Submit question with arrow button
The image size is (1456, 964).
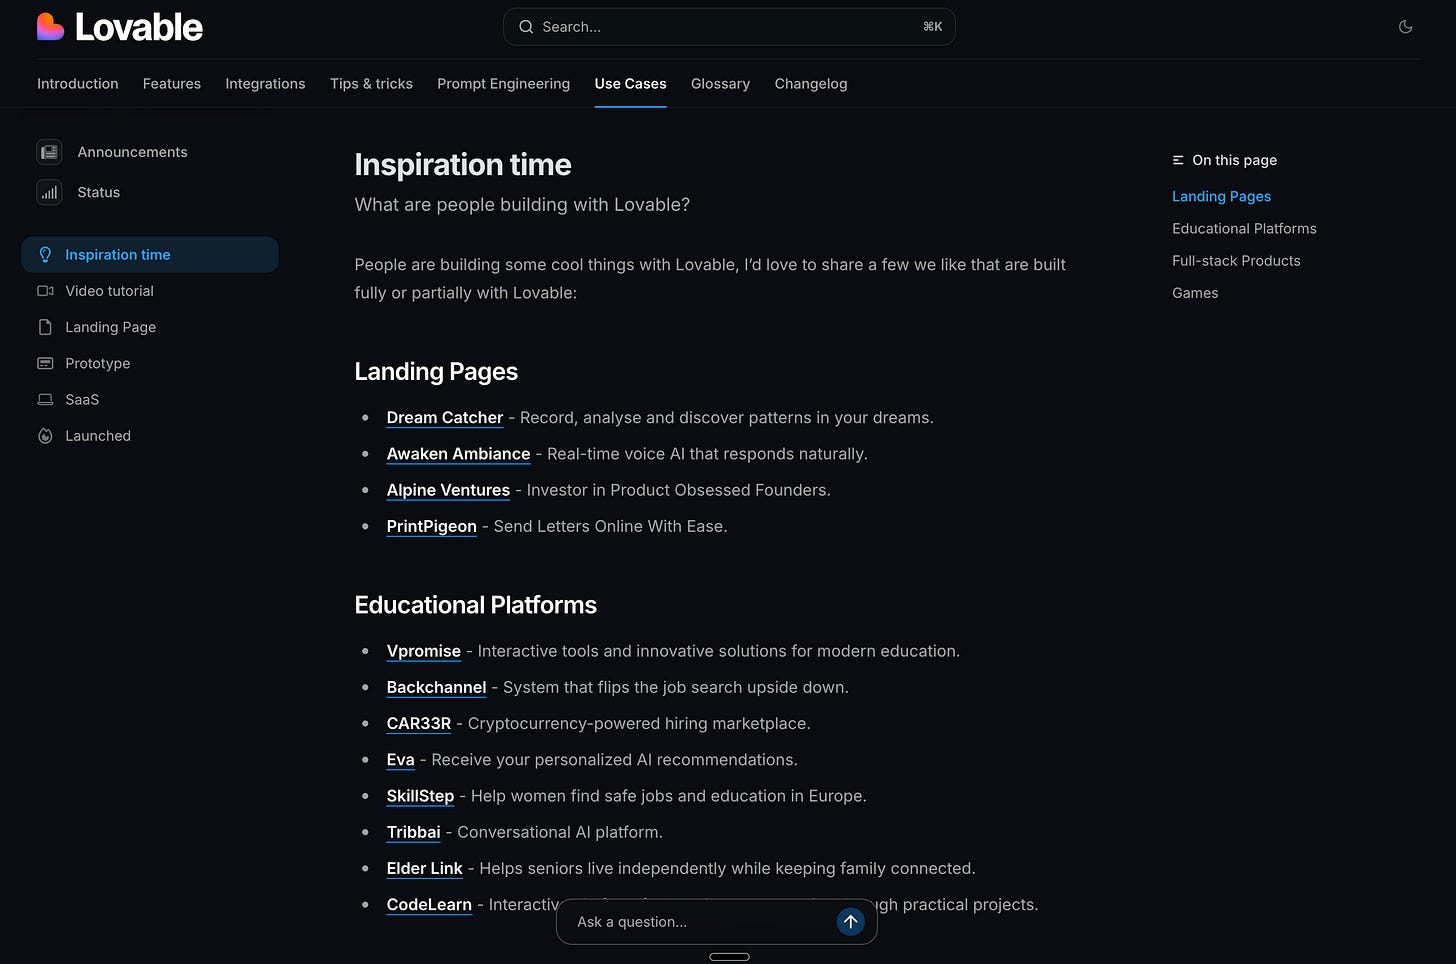click(850, 922)
